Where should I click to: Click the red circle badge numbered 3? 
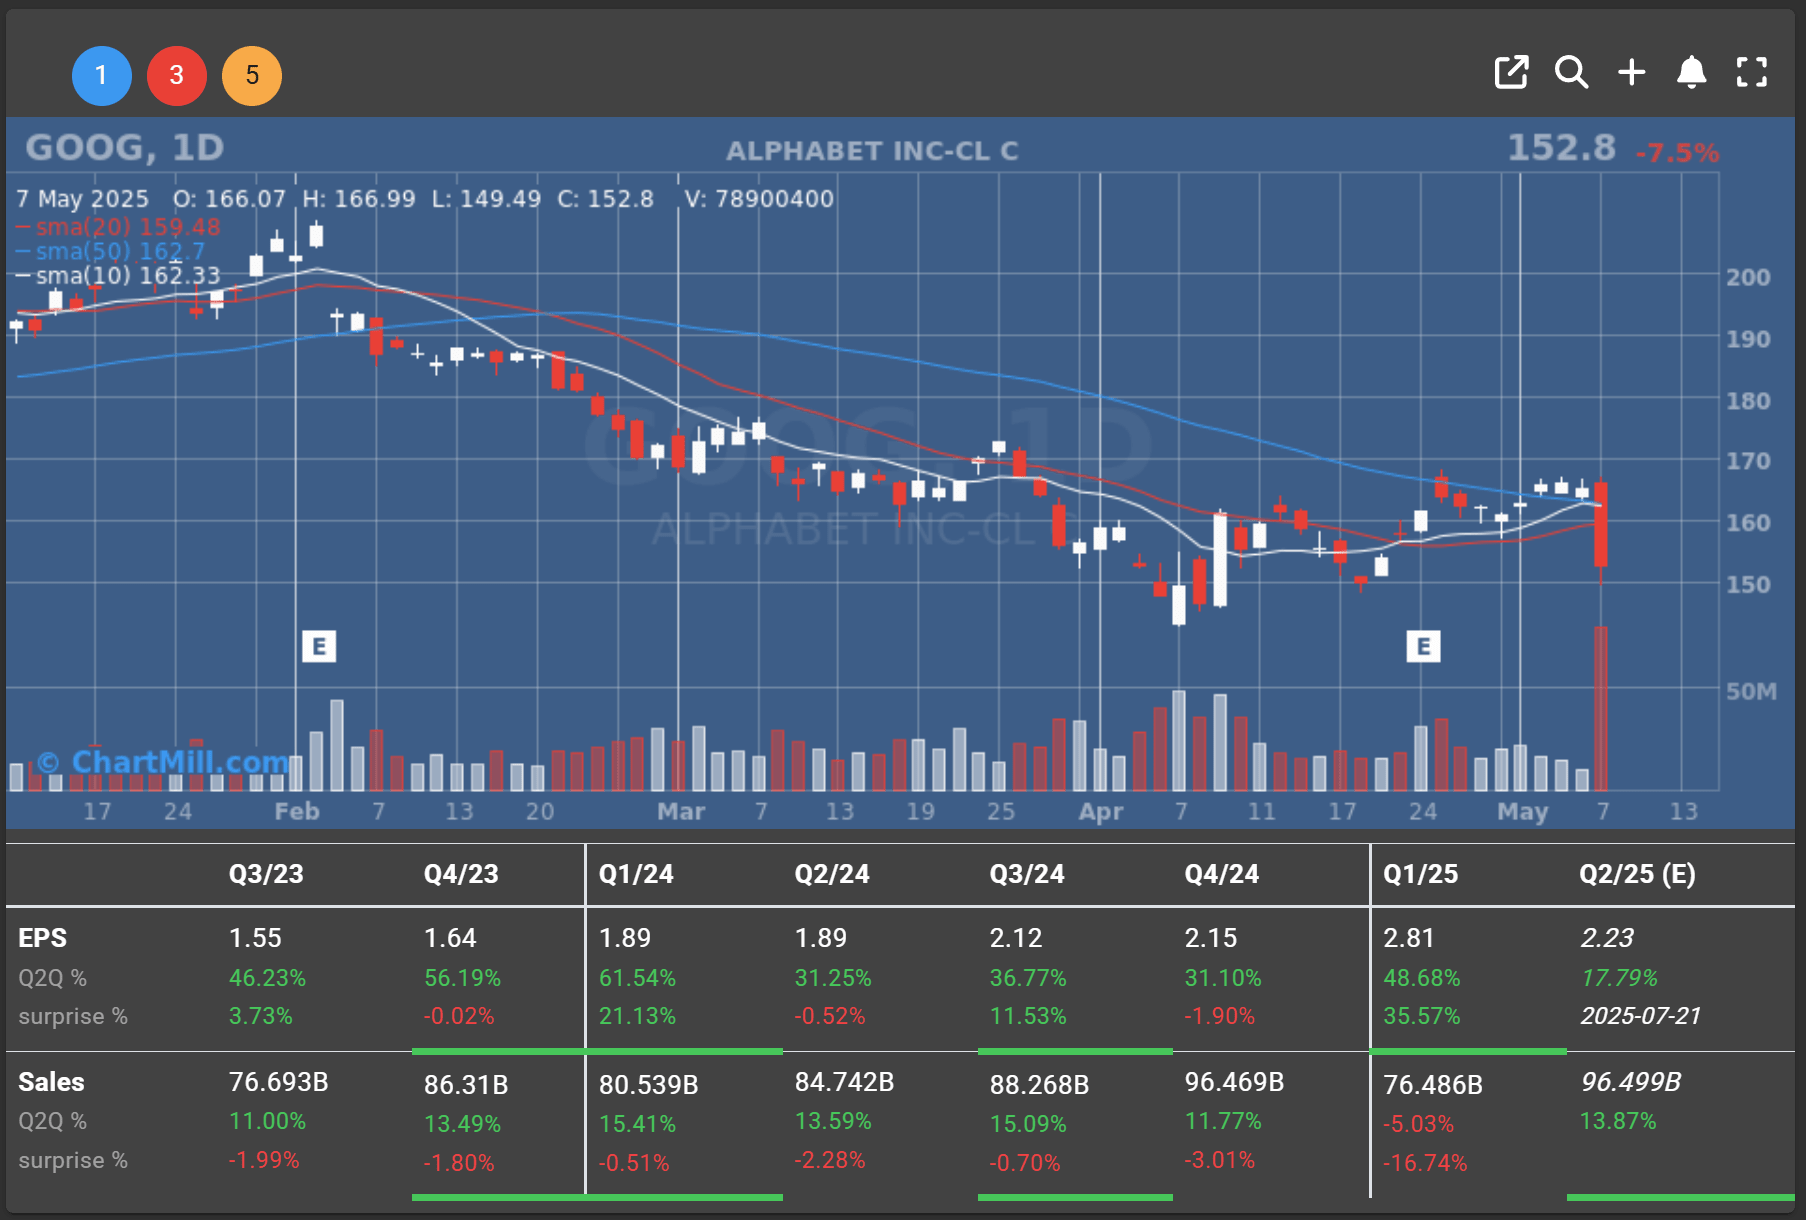click(176, 76)
